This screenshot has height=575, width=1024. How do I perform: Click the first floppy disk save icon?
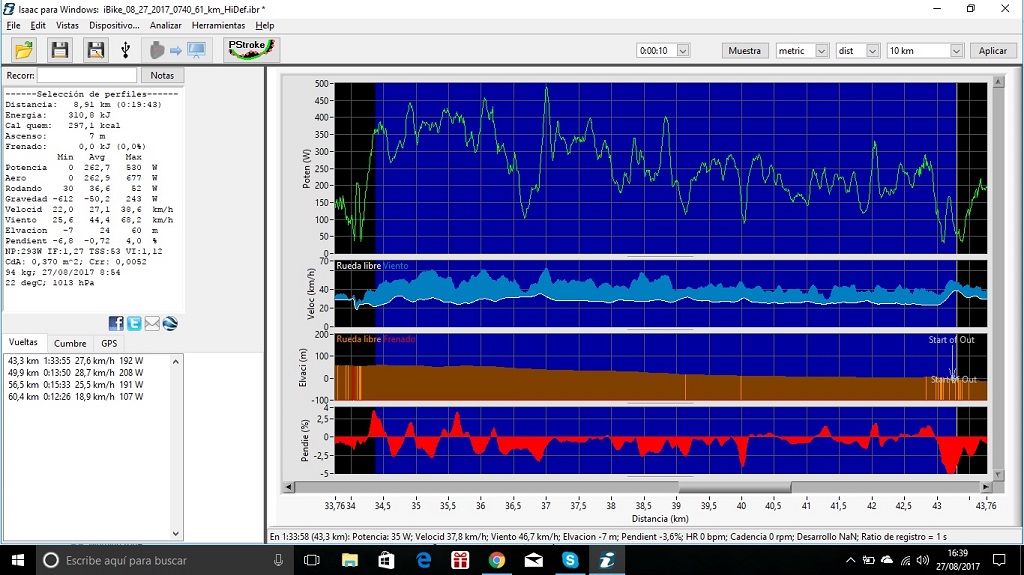(x=60, y=50)
